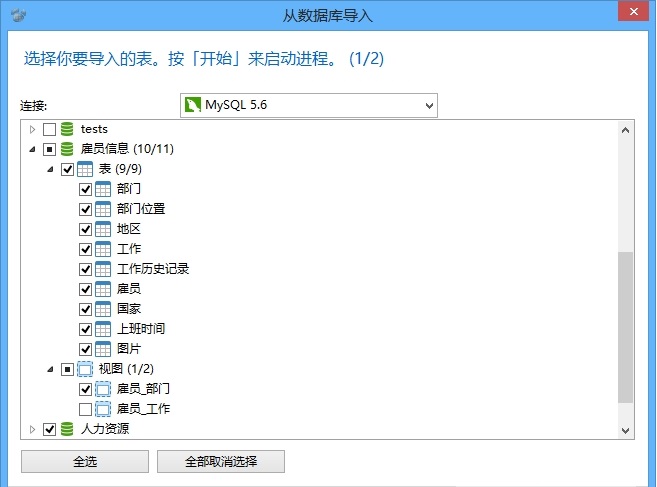Click the 人力资源 database icon
This screenshot has width=657, height=487.
click(x=67, y=429)
